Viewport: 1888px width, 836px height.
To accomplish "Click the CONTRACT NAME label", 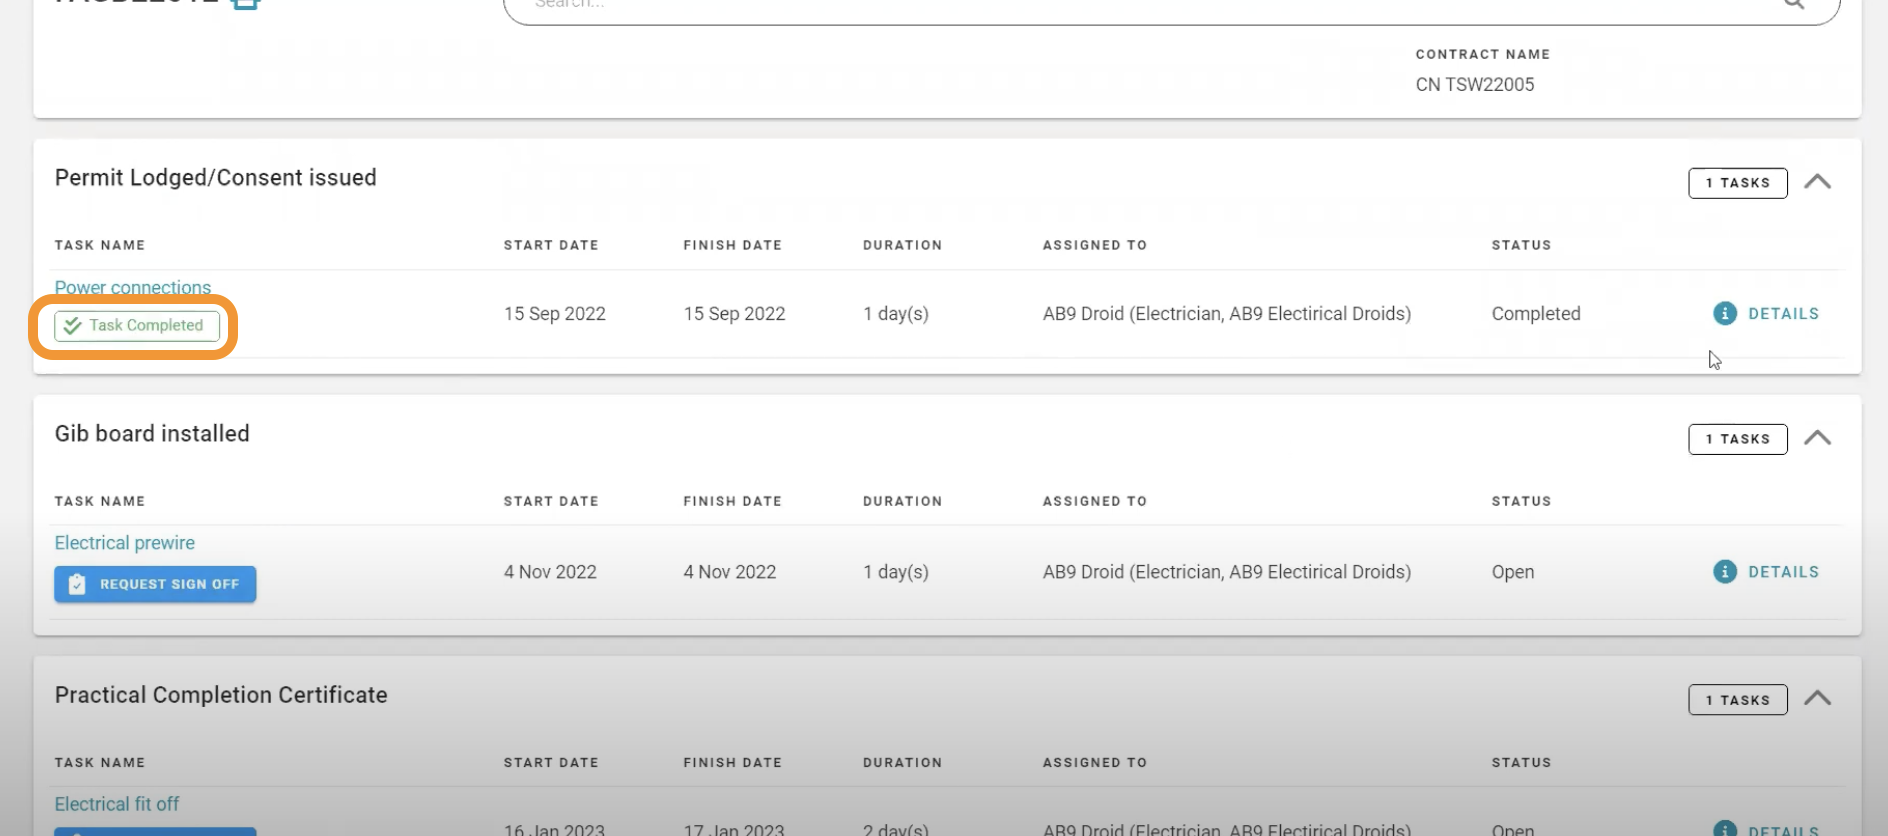I will coord(1483,54).
